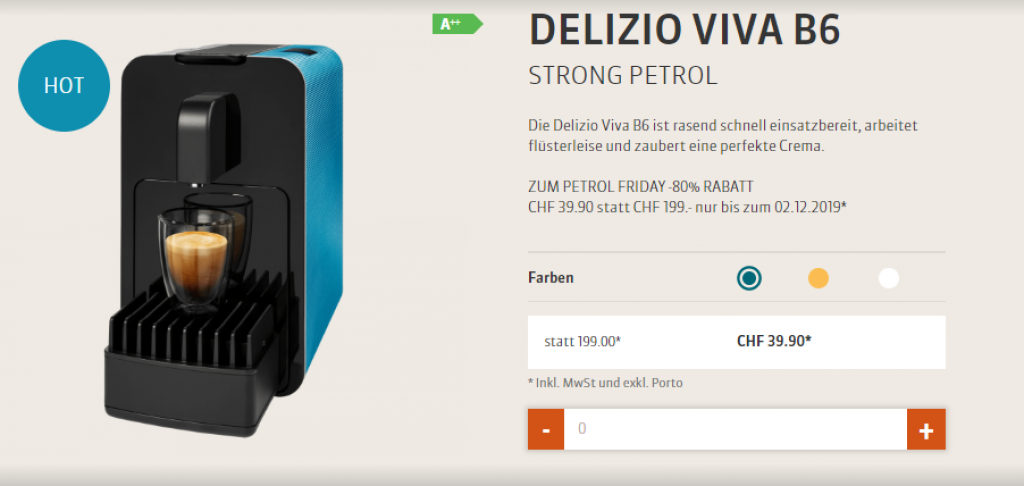Click the Inkl. MwSt footnote text
Screen dimensions: 1024x486
point(605,383)
